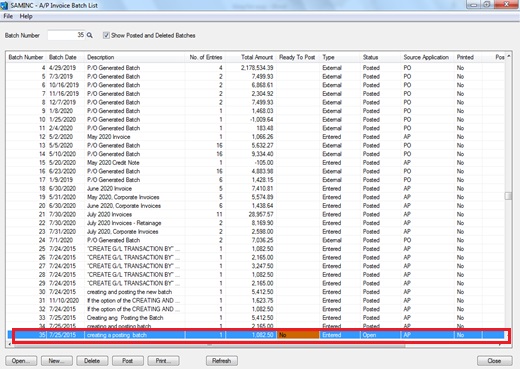The height and width of the screenshot is (369, 520).
Task: Click the Print... button
Action: click(163, 361)
